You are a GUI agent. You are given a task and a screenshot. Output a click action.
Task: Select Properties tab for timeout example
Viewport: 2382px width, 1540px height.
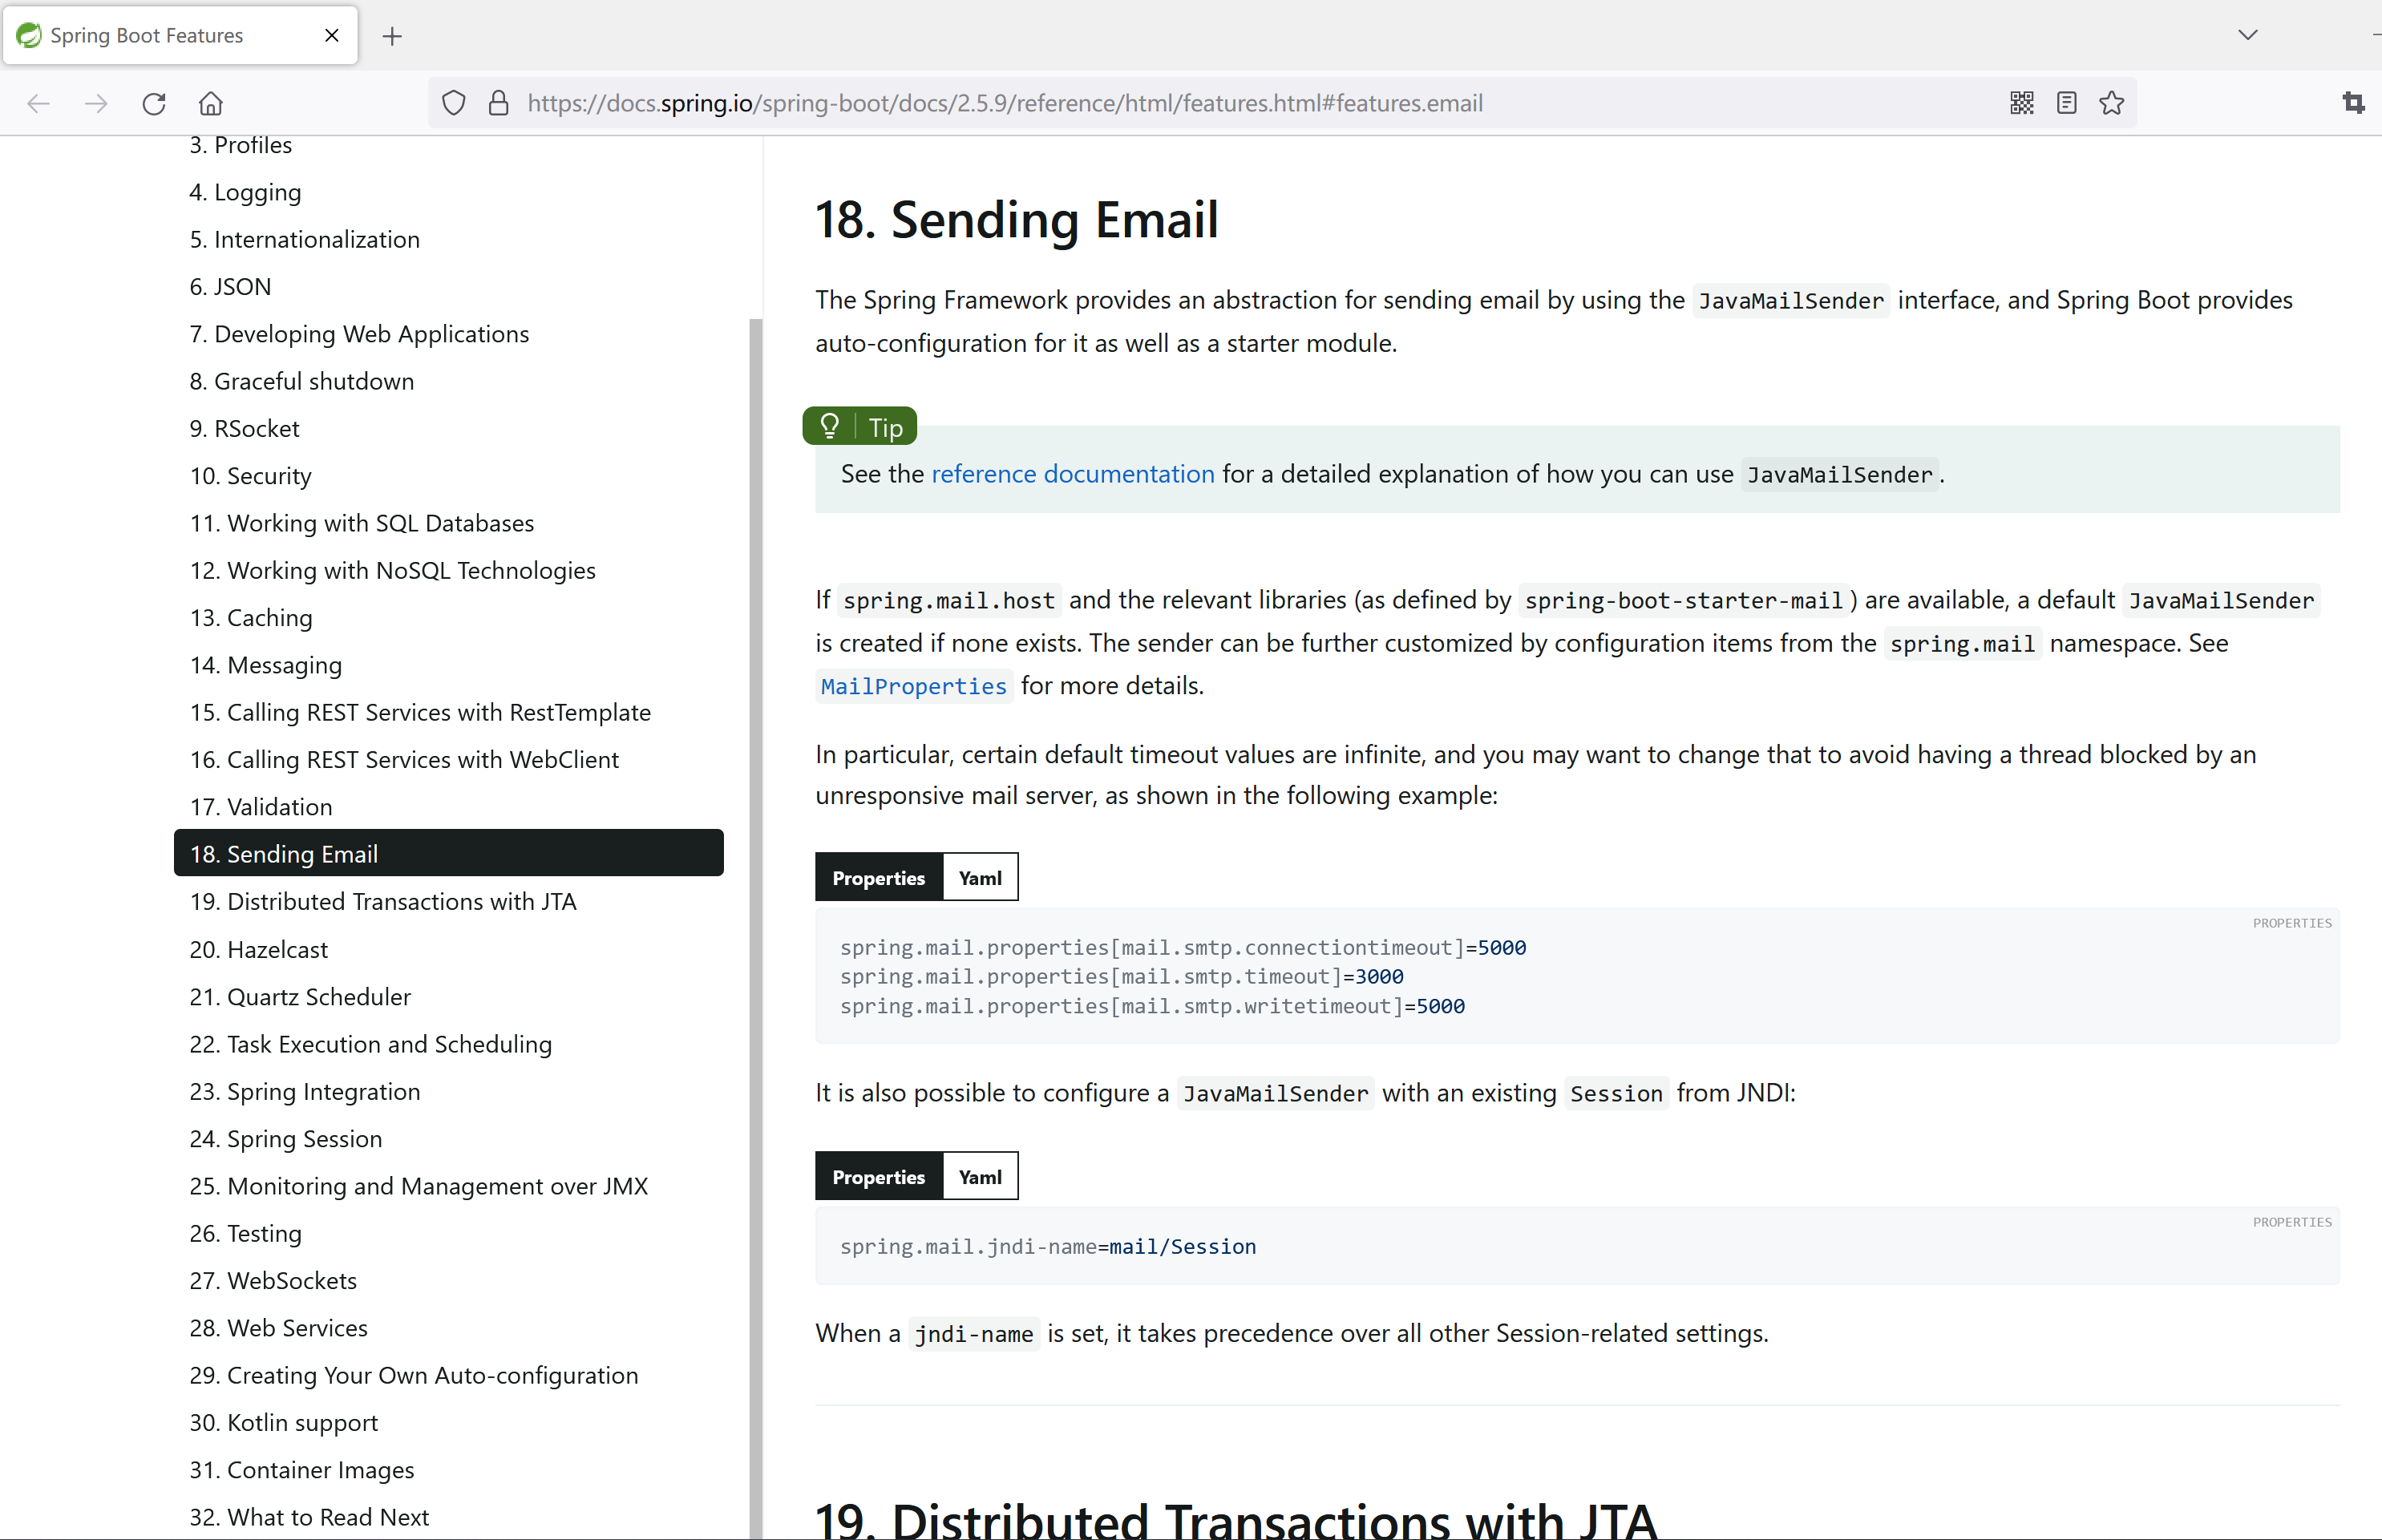[x=878, y=878]
